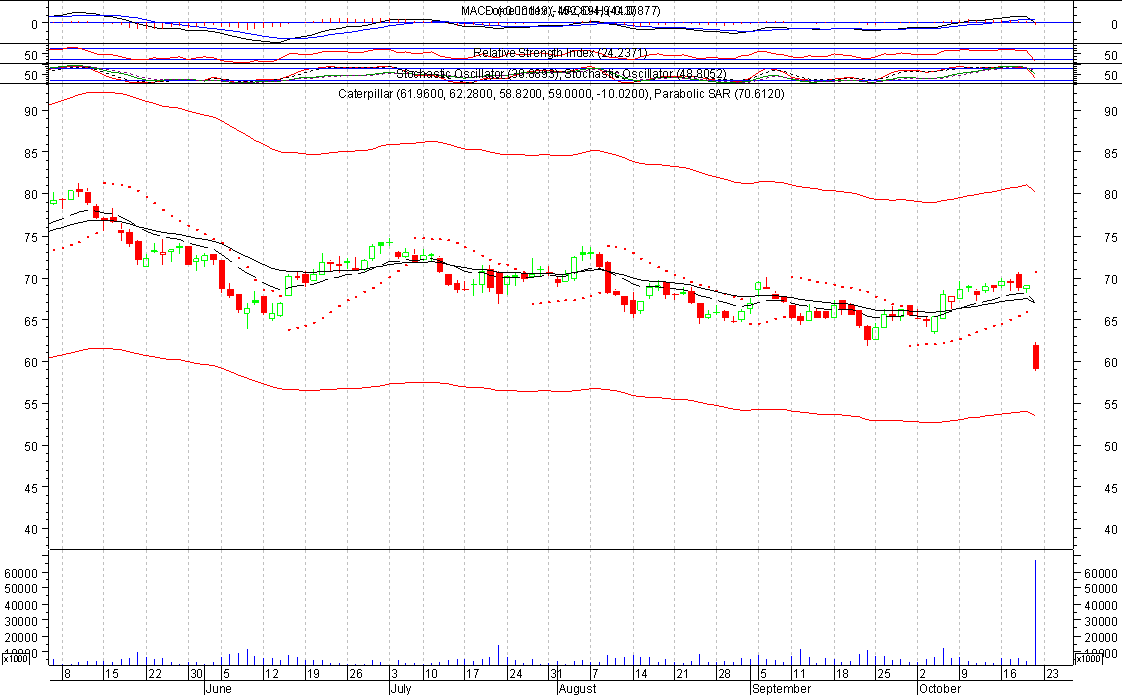Screen dimensions: 1122x695
Task: Click date tick 22 in May
Action: (x=155, y=674)
